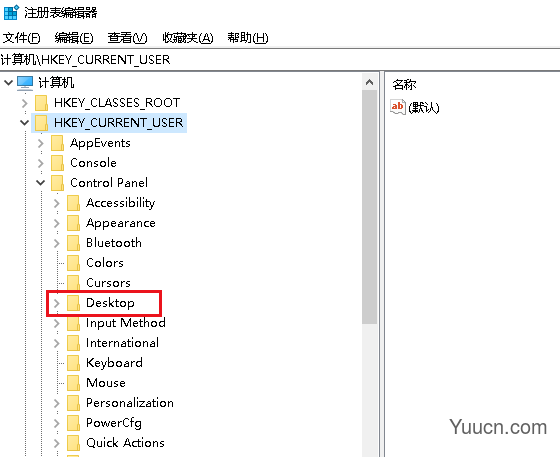Select the Control Panel key
560x457 pixels.
pyautogui.click(x=109, y=183)
